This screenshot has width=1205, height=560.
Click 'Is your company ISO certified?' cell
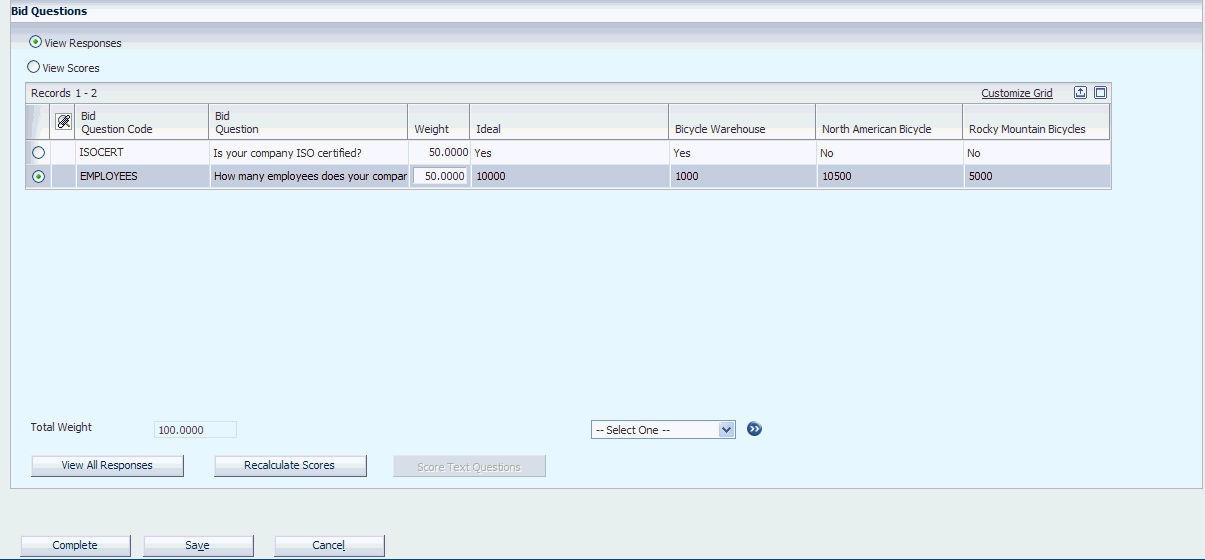(x=308, y=153)
